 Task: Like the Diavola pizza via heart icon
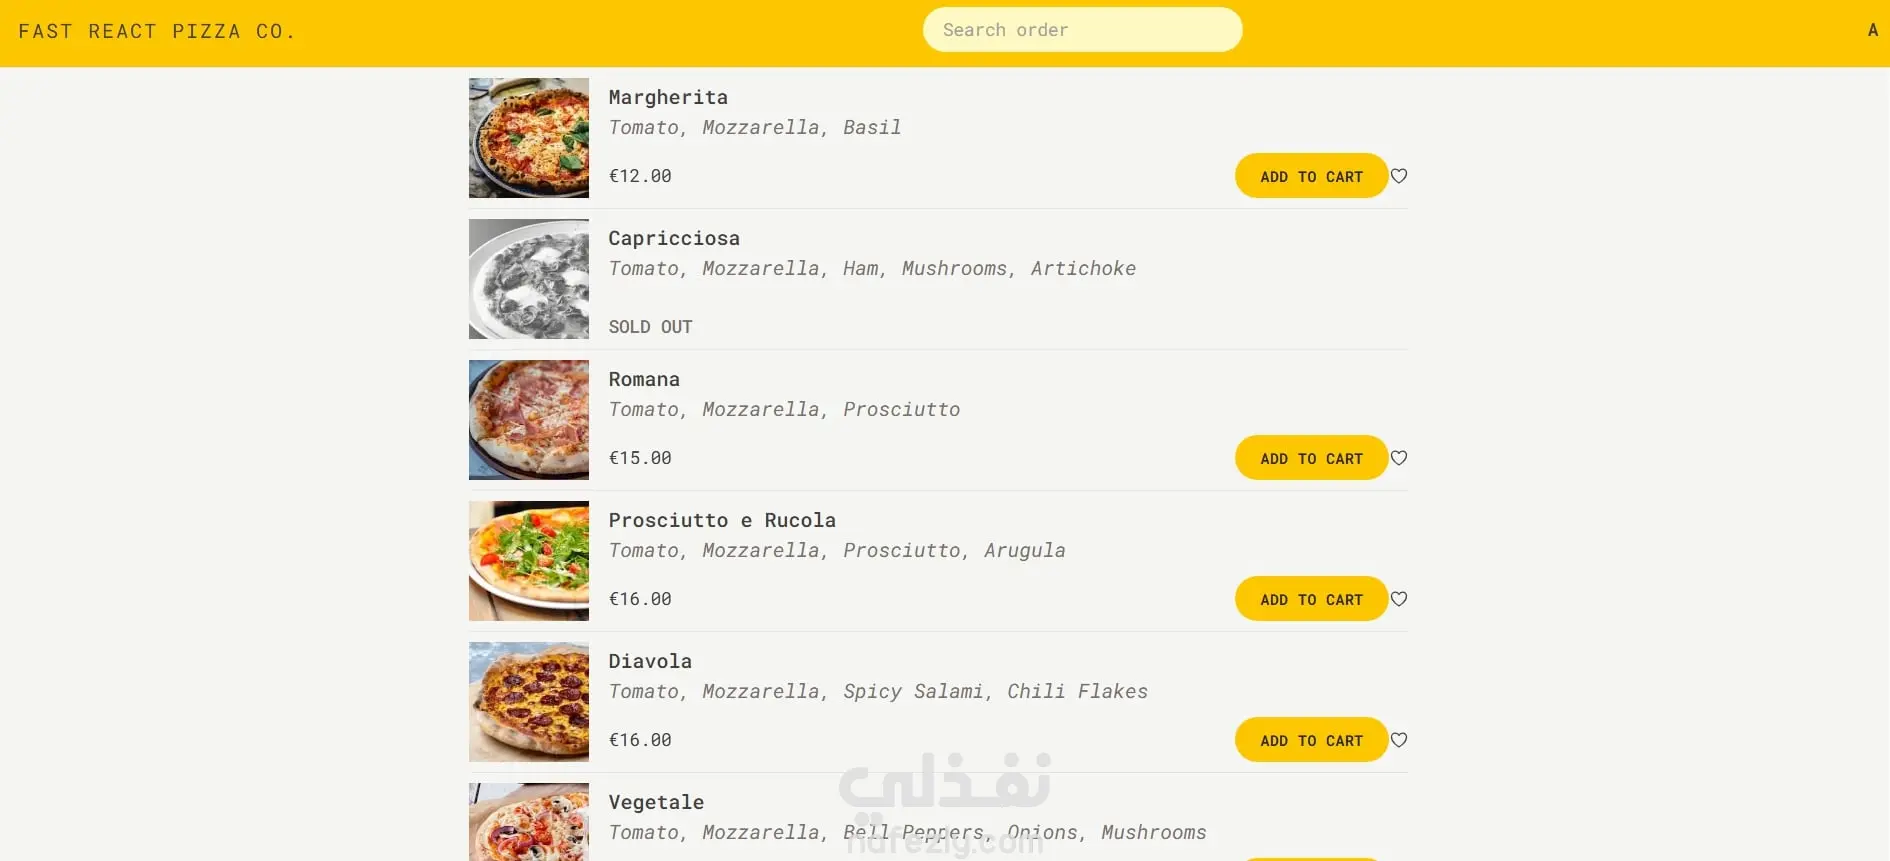(1399, 740)
